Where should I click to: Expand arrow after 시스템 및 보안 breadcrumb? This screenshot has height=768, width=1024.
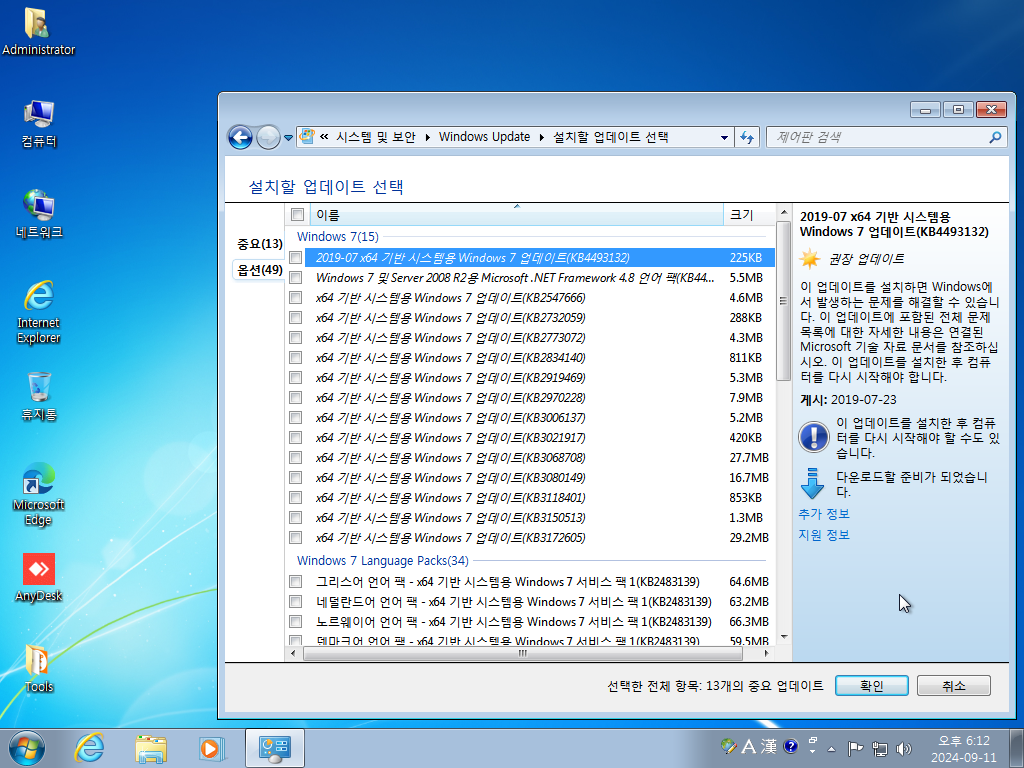click(x=428, y=137)
